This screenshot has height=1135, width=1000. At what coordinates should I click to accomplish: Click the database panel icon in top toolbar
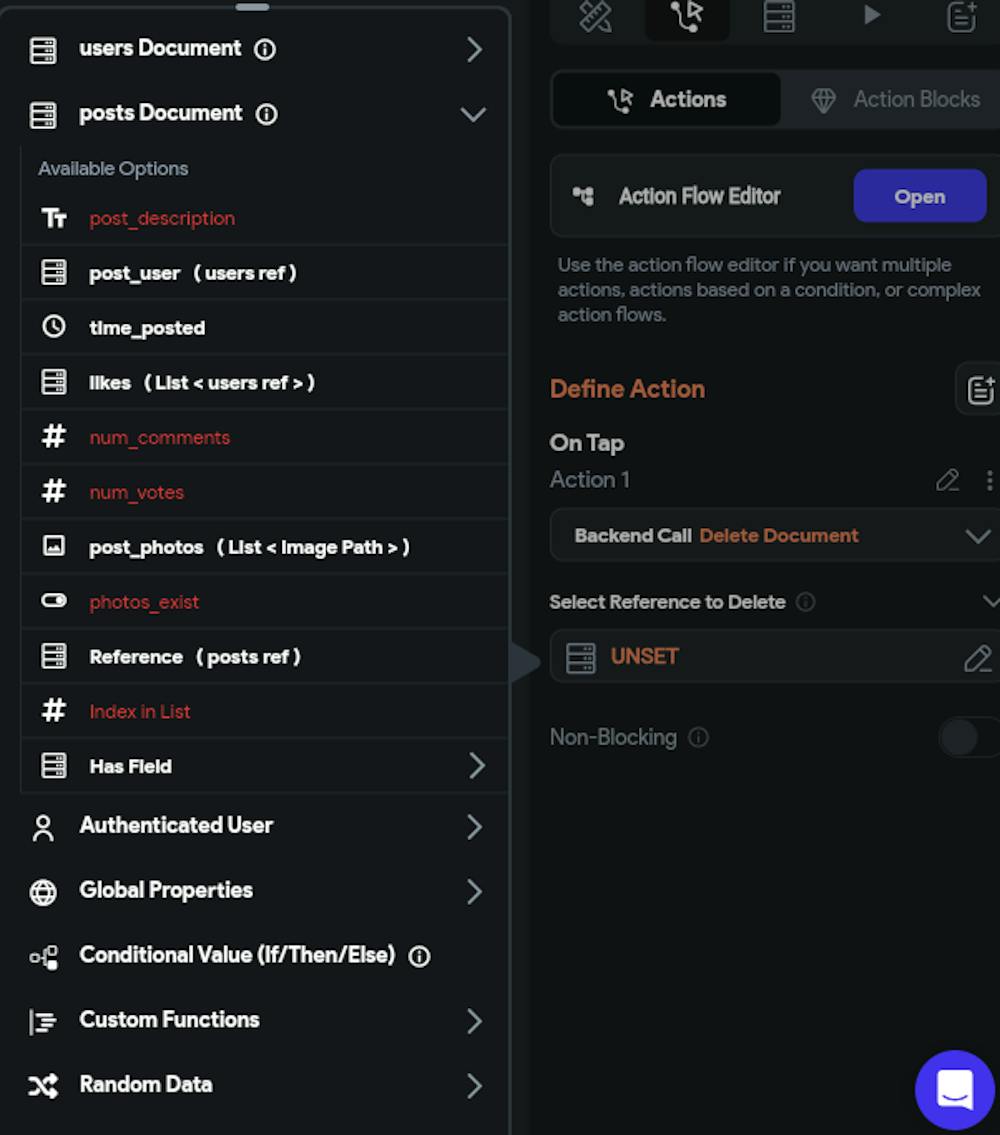779,16
